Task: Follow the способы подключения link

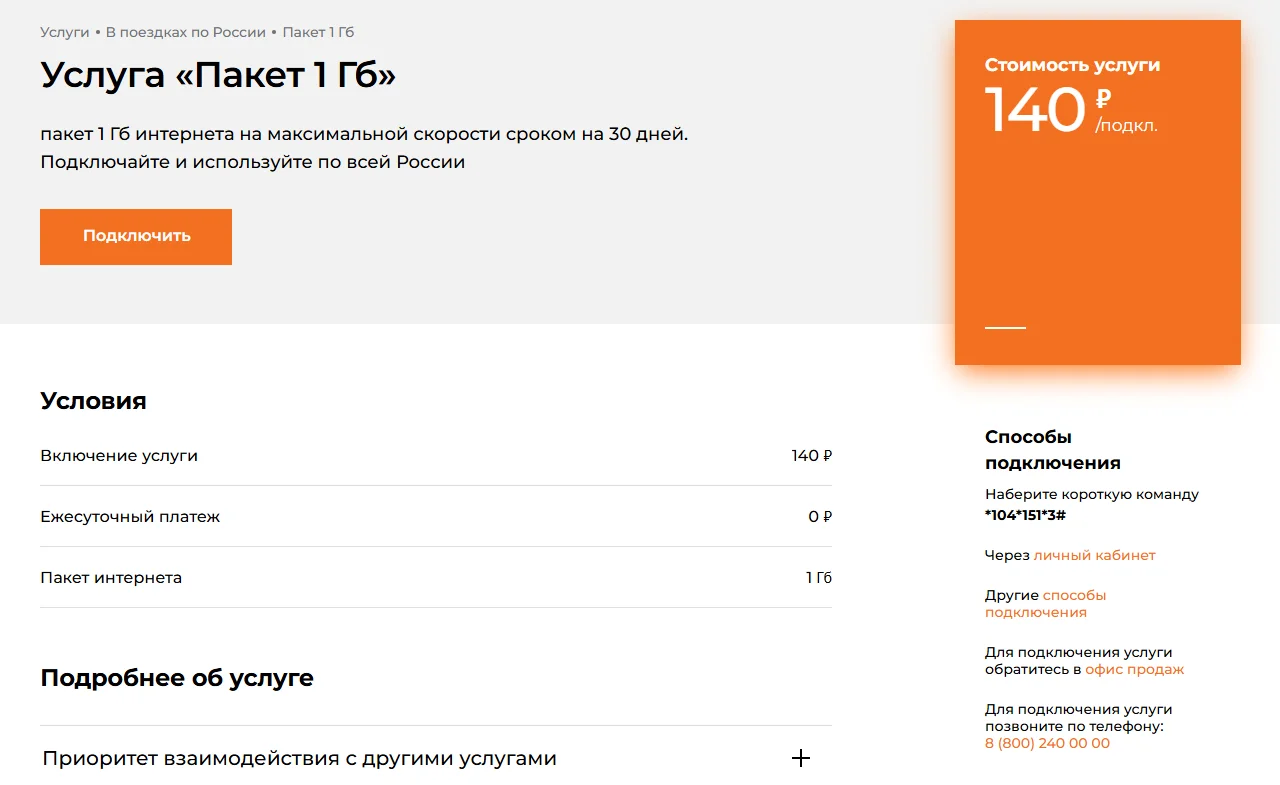Action: click(1046, 603)
